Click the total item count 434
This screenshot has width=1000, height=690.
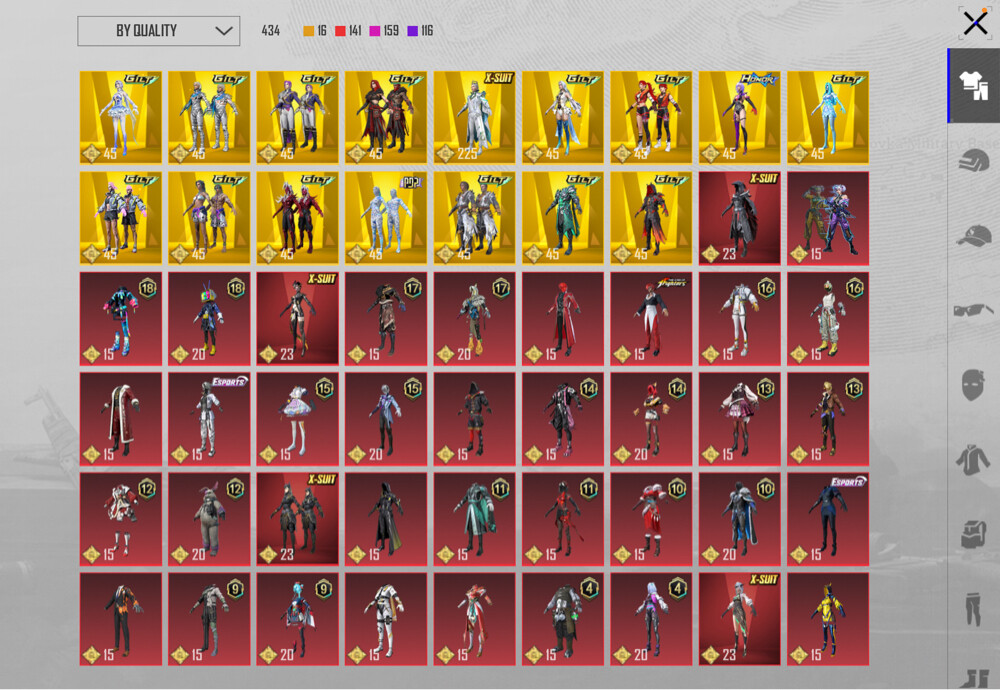[x=270, y=31]
